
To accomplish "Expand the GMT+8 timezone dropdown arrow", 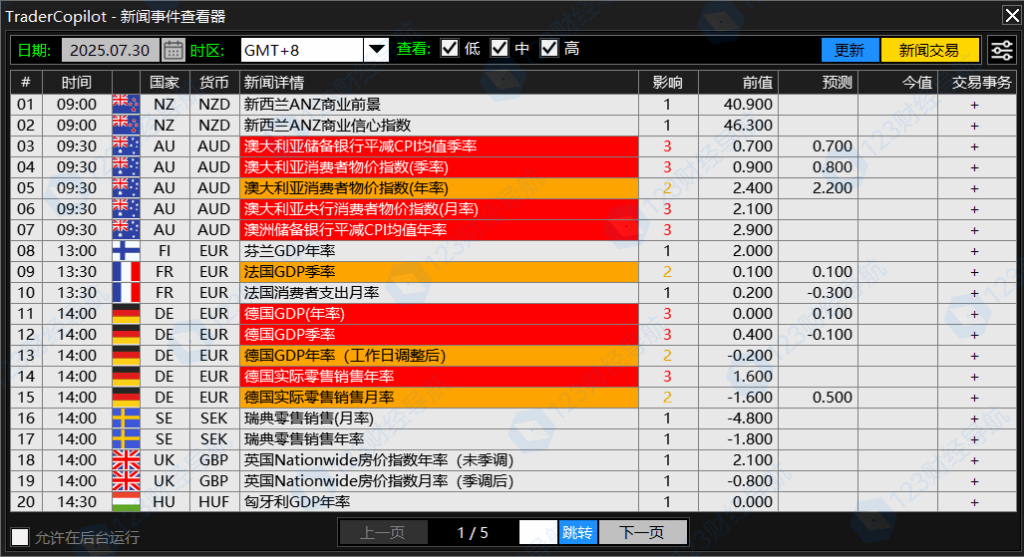I will pos(376,50).
